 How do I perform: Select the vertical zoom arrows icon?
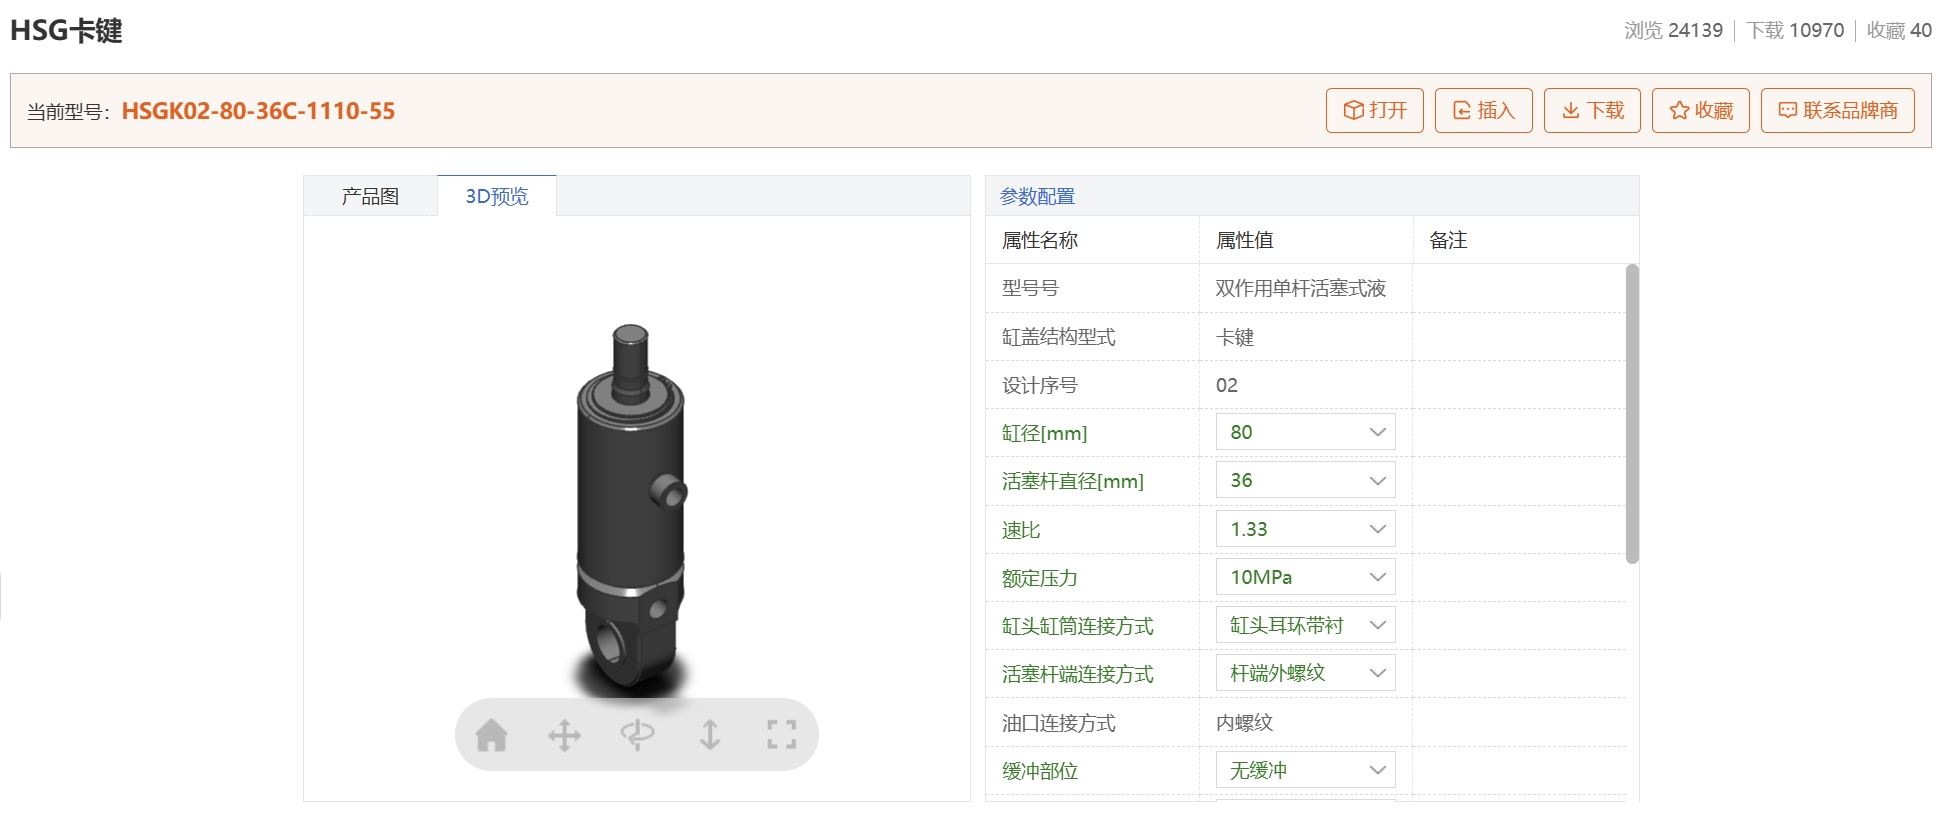click(x=710, y=735)
